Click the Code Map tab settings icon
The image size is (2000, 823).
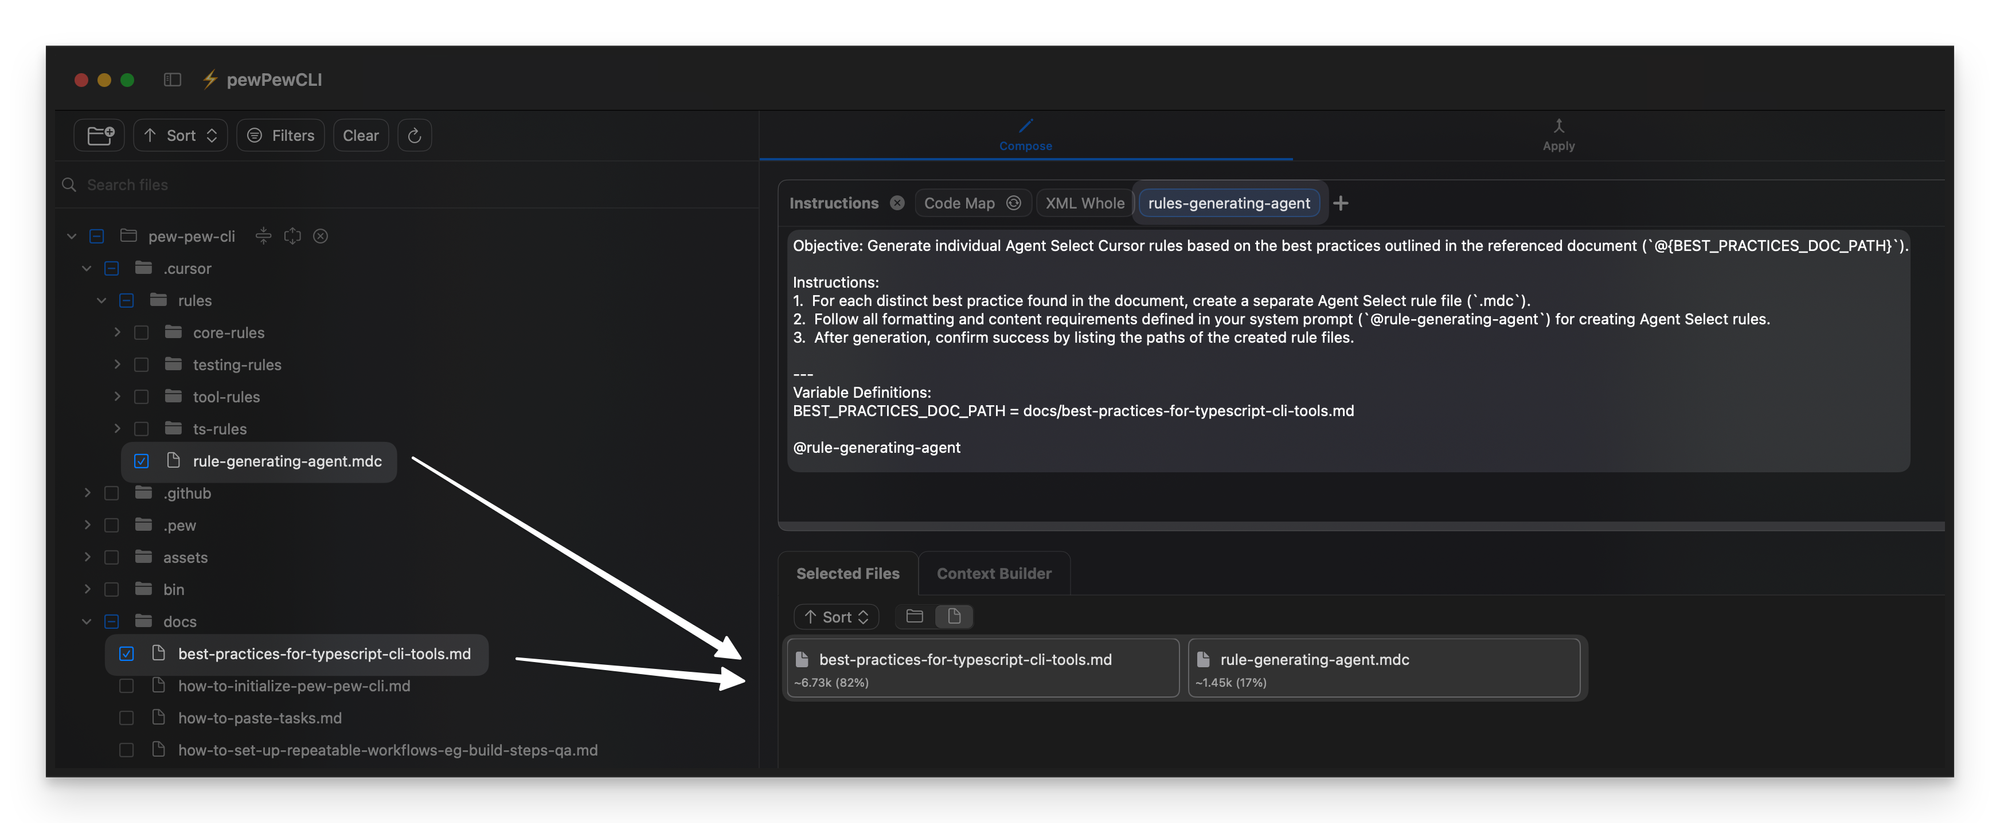click(x=1013, y=203)
